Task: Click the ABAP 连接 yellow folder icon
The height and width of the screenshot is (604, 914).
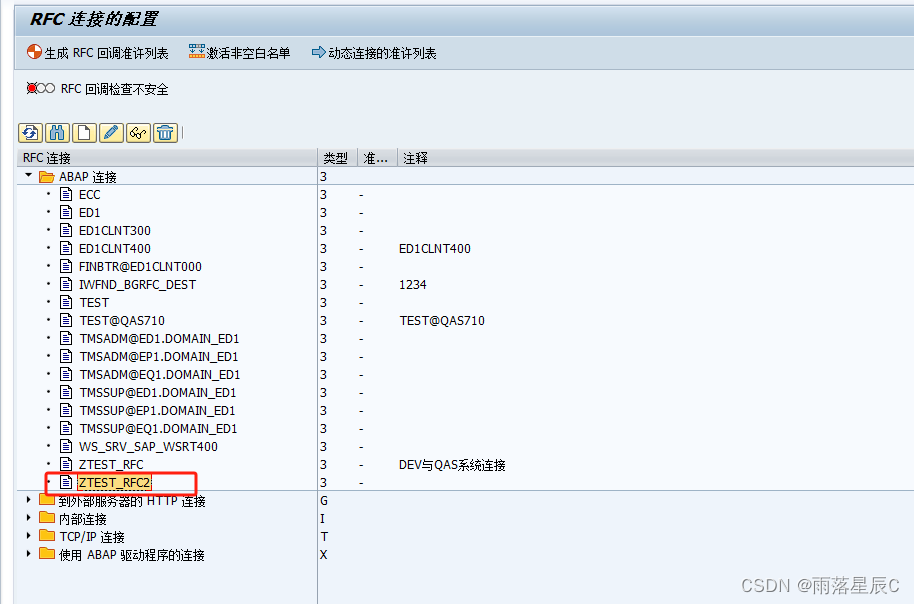Action: click(45, 176)
